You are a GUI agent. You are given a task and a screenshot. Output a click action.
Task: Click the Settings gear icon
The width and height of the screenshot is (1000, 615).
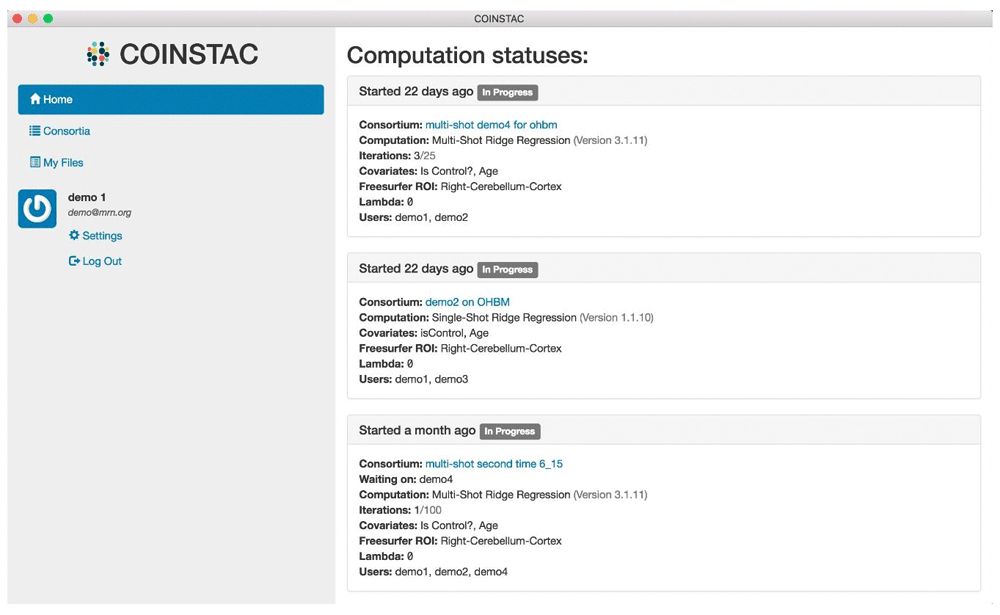click(75, 235)
